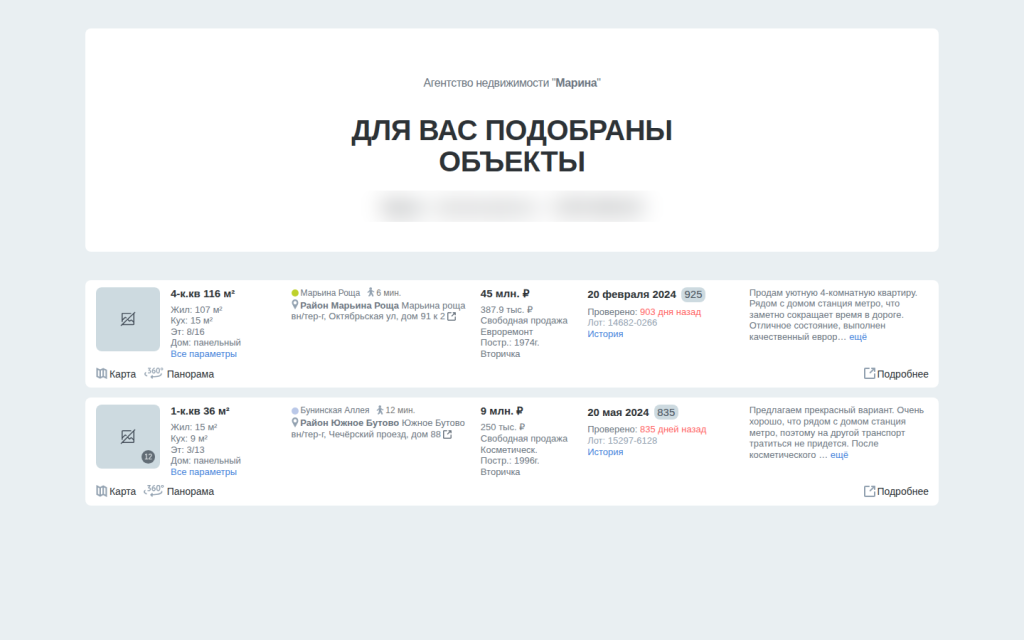Open photo placeholder of the 4-к.кв 116 м² listing
This screenshot has height=640, width=1024.
pos(128,319)
